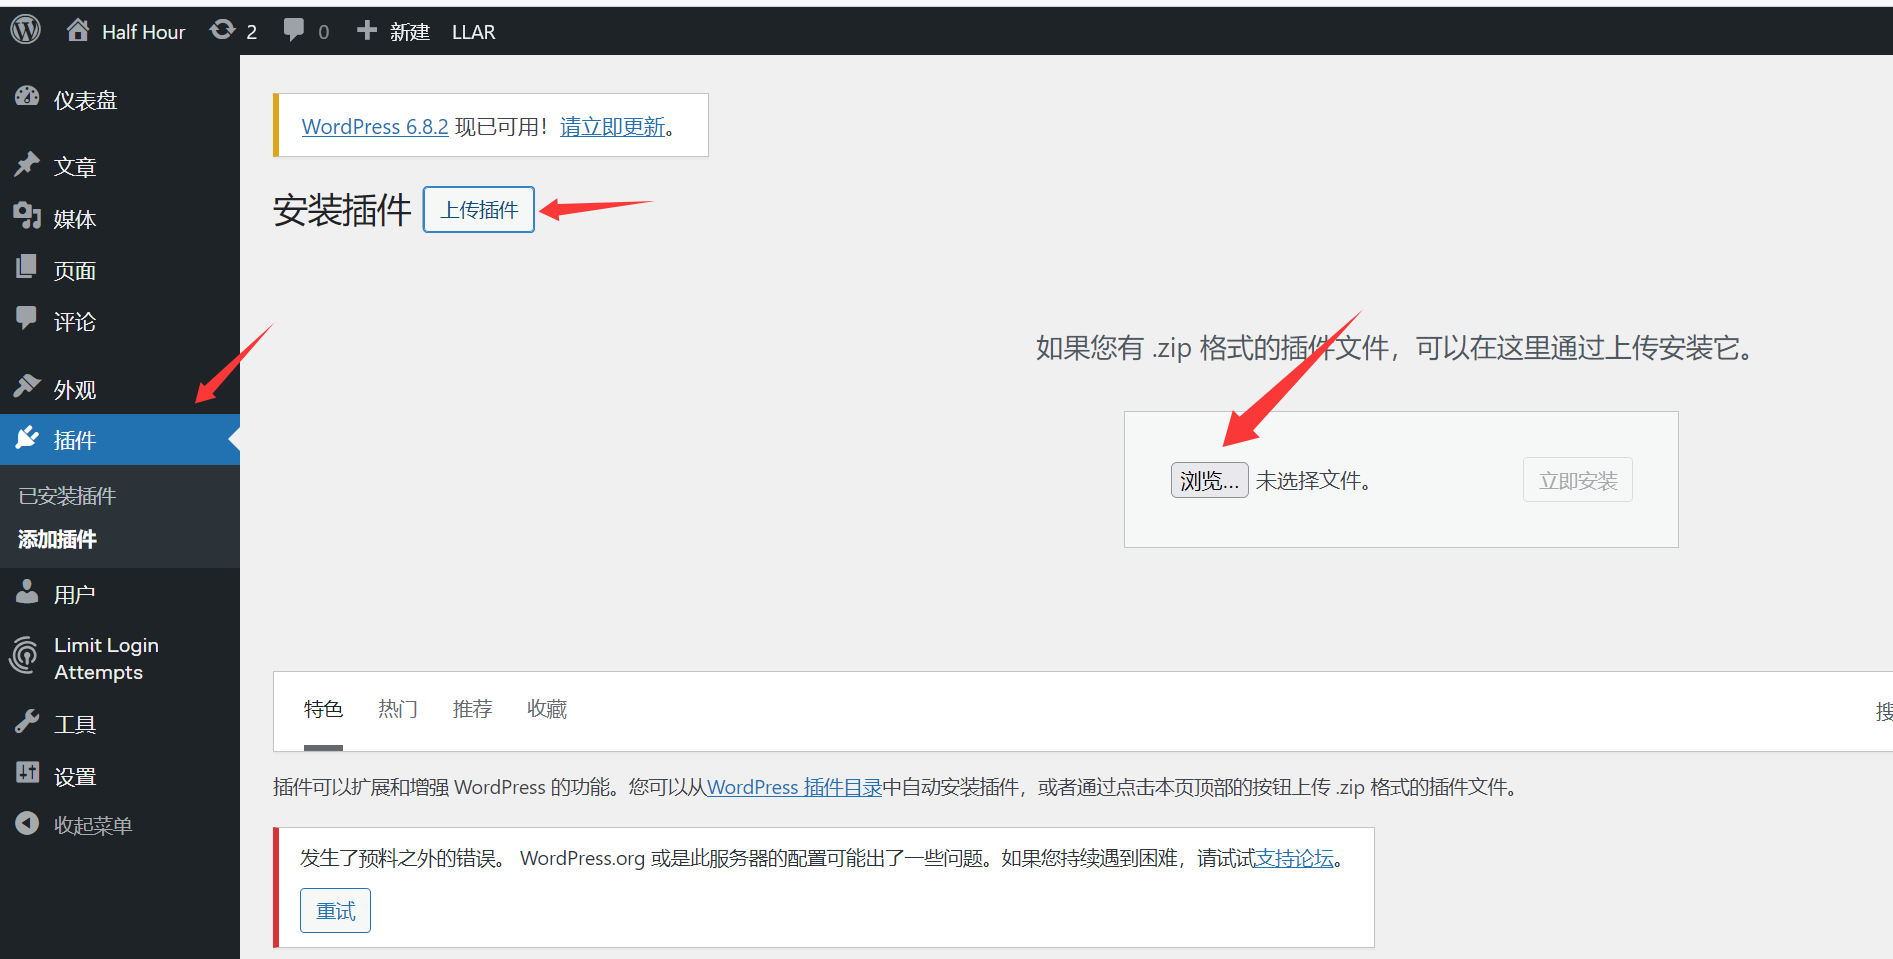The image size is (1893, 959).
Task: Click the comments bubble icon in admin bar
Action: pos(294,31)
